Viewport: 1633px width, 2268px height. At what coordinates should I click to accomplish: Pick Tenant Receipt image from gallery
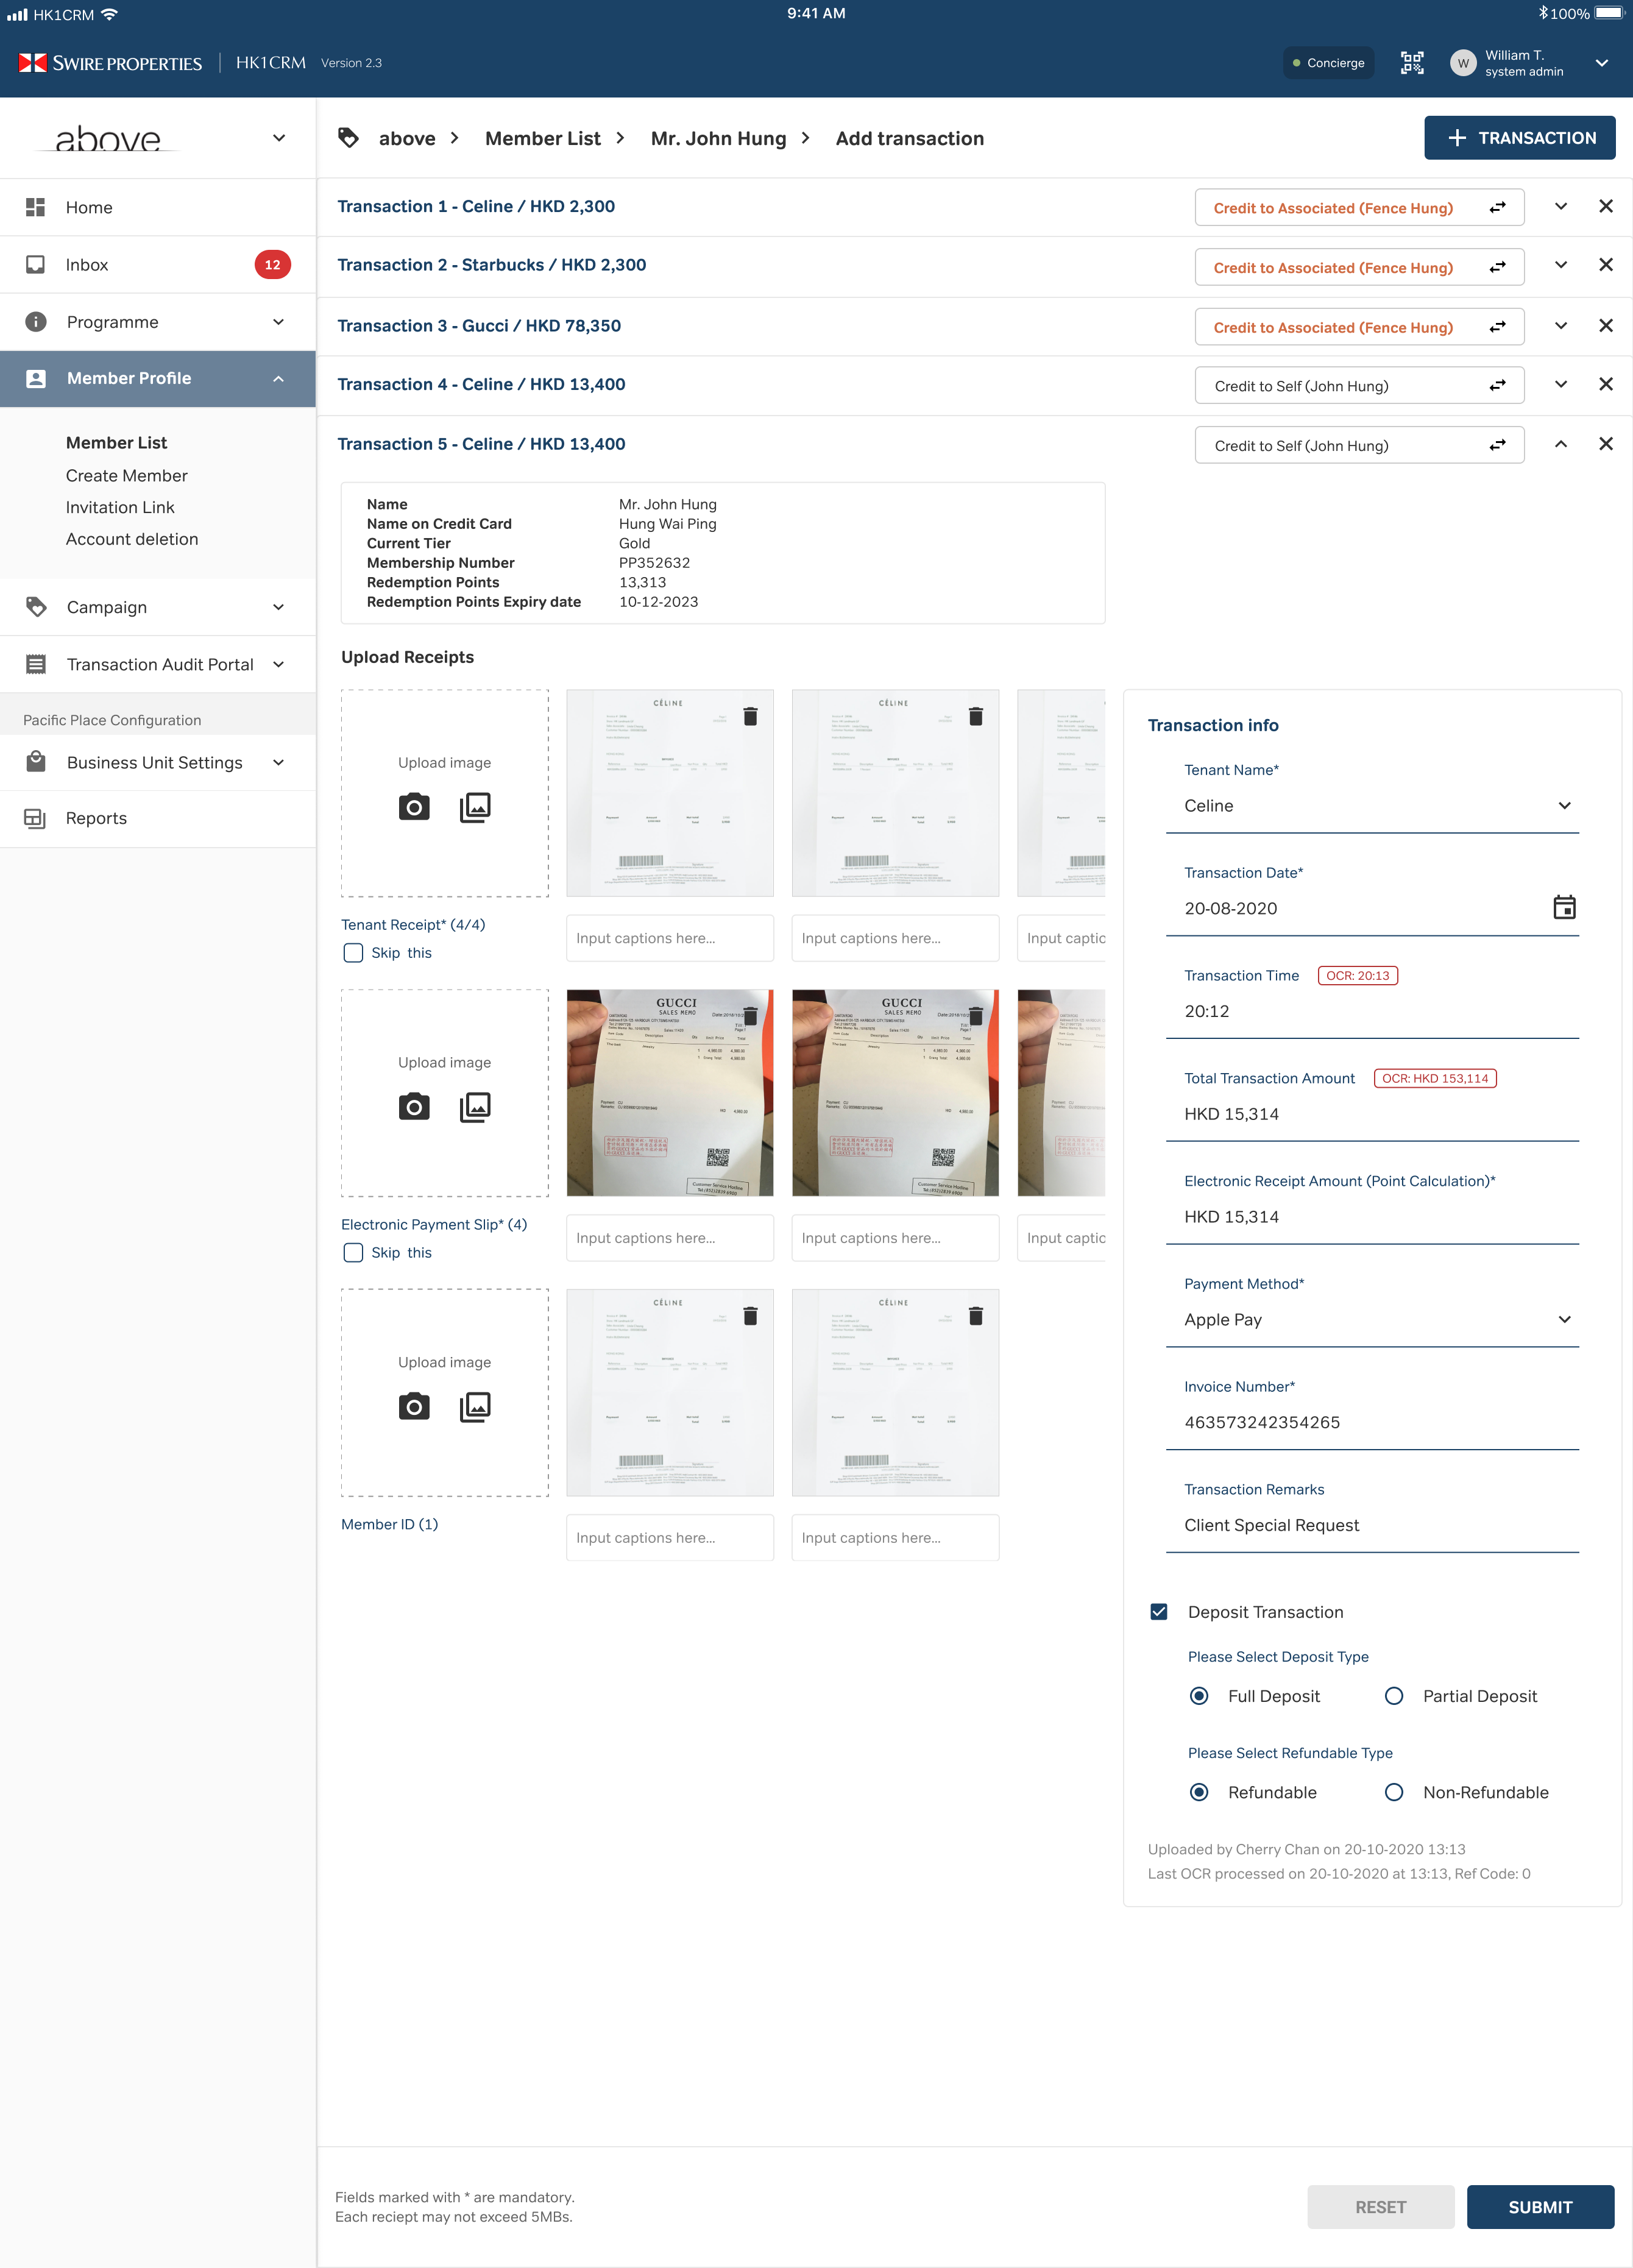[x=475, y=807]
